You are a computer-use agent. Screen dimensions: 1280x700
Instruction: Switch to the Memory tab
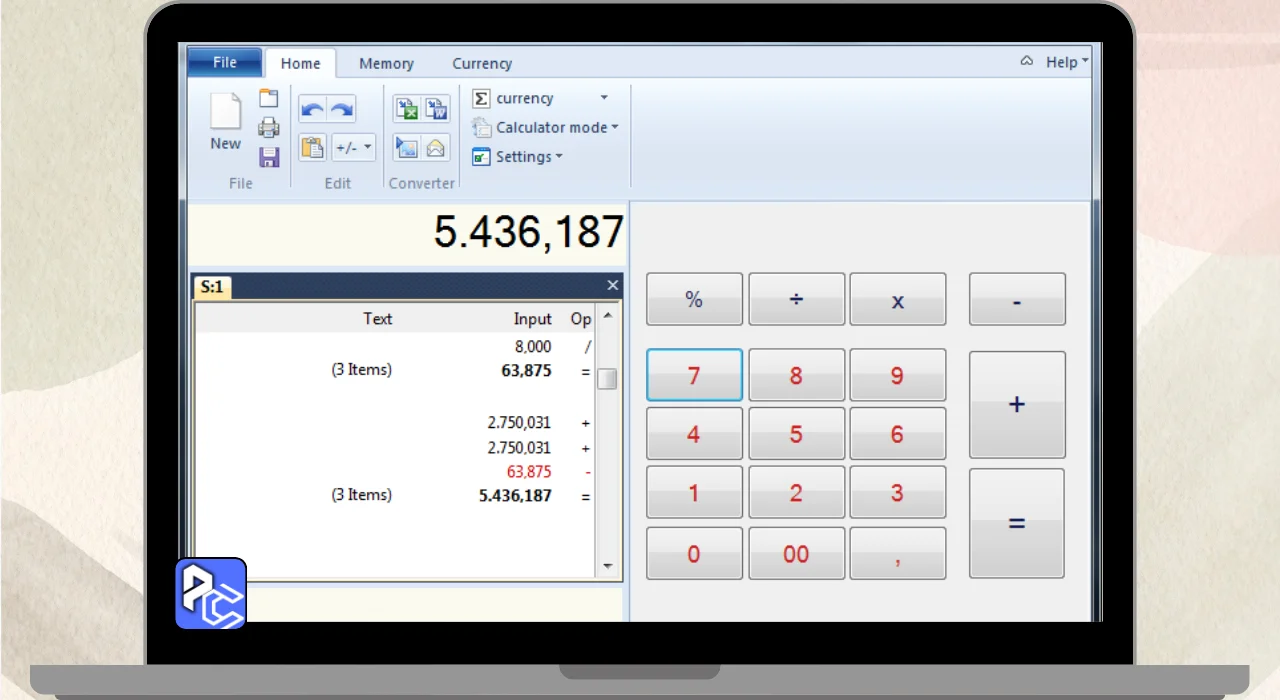[x=386, y=63]
